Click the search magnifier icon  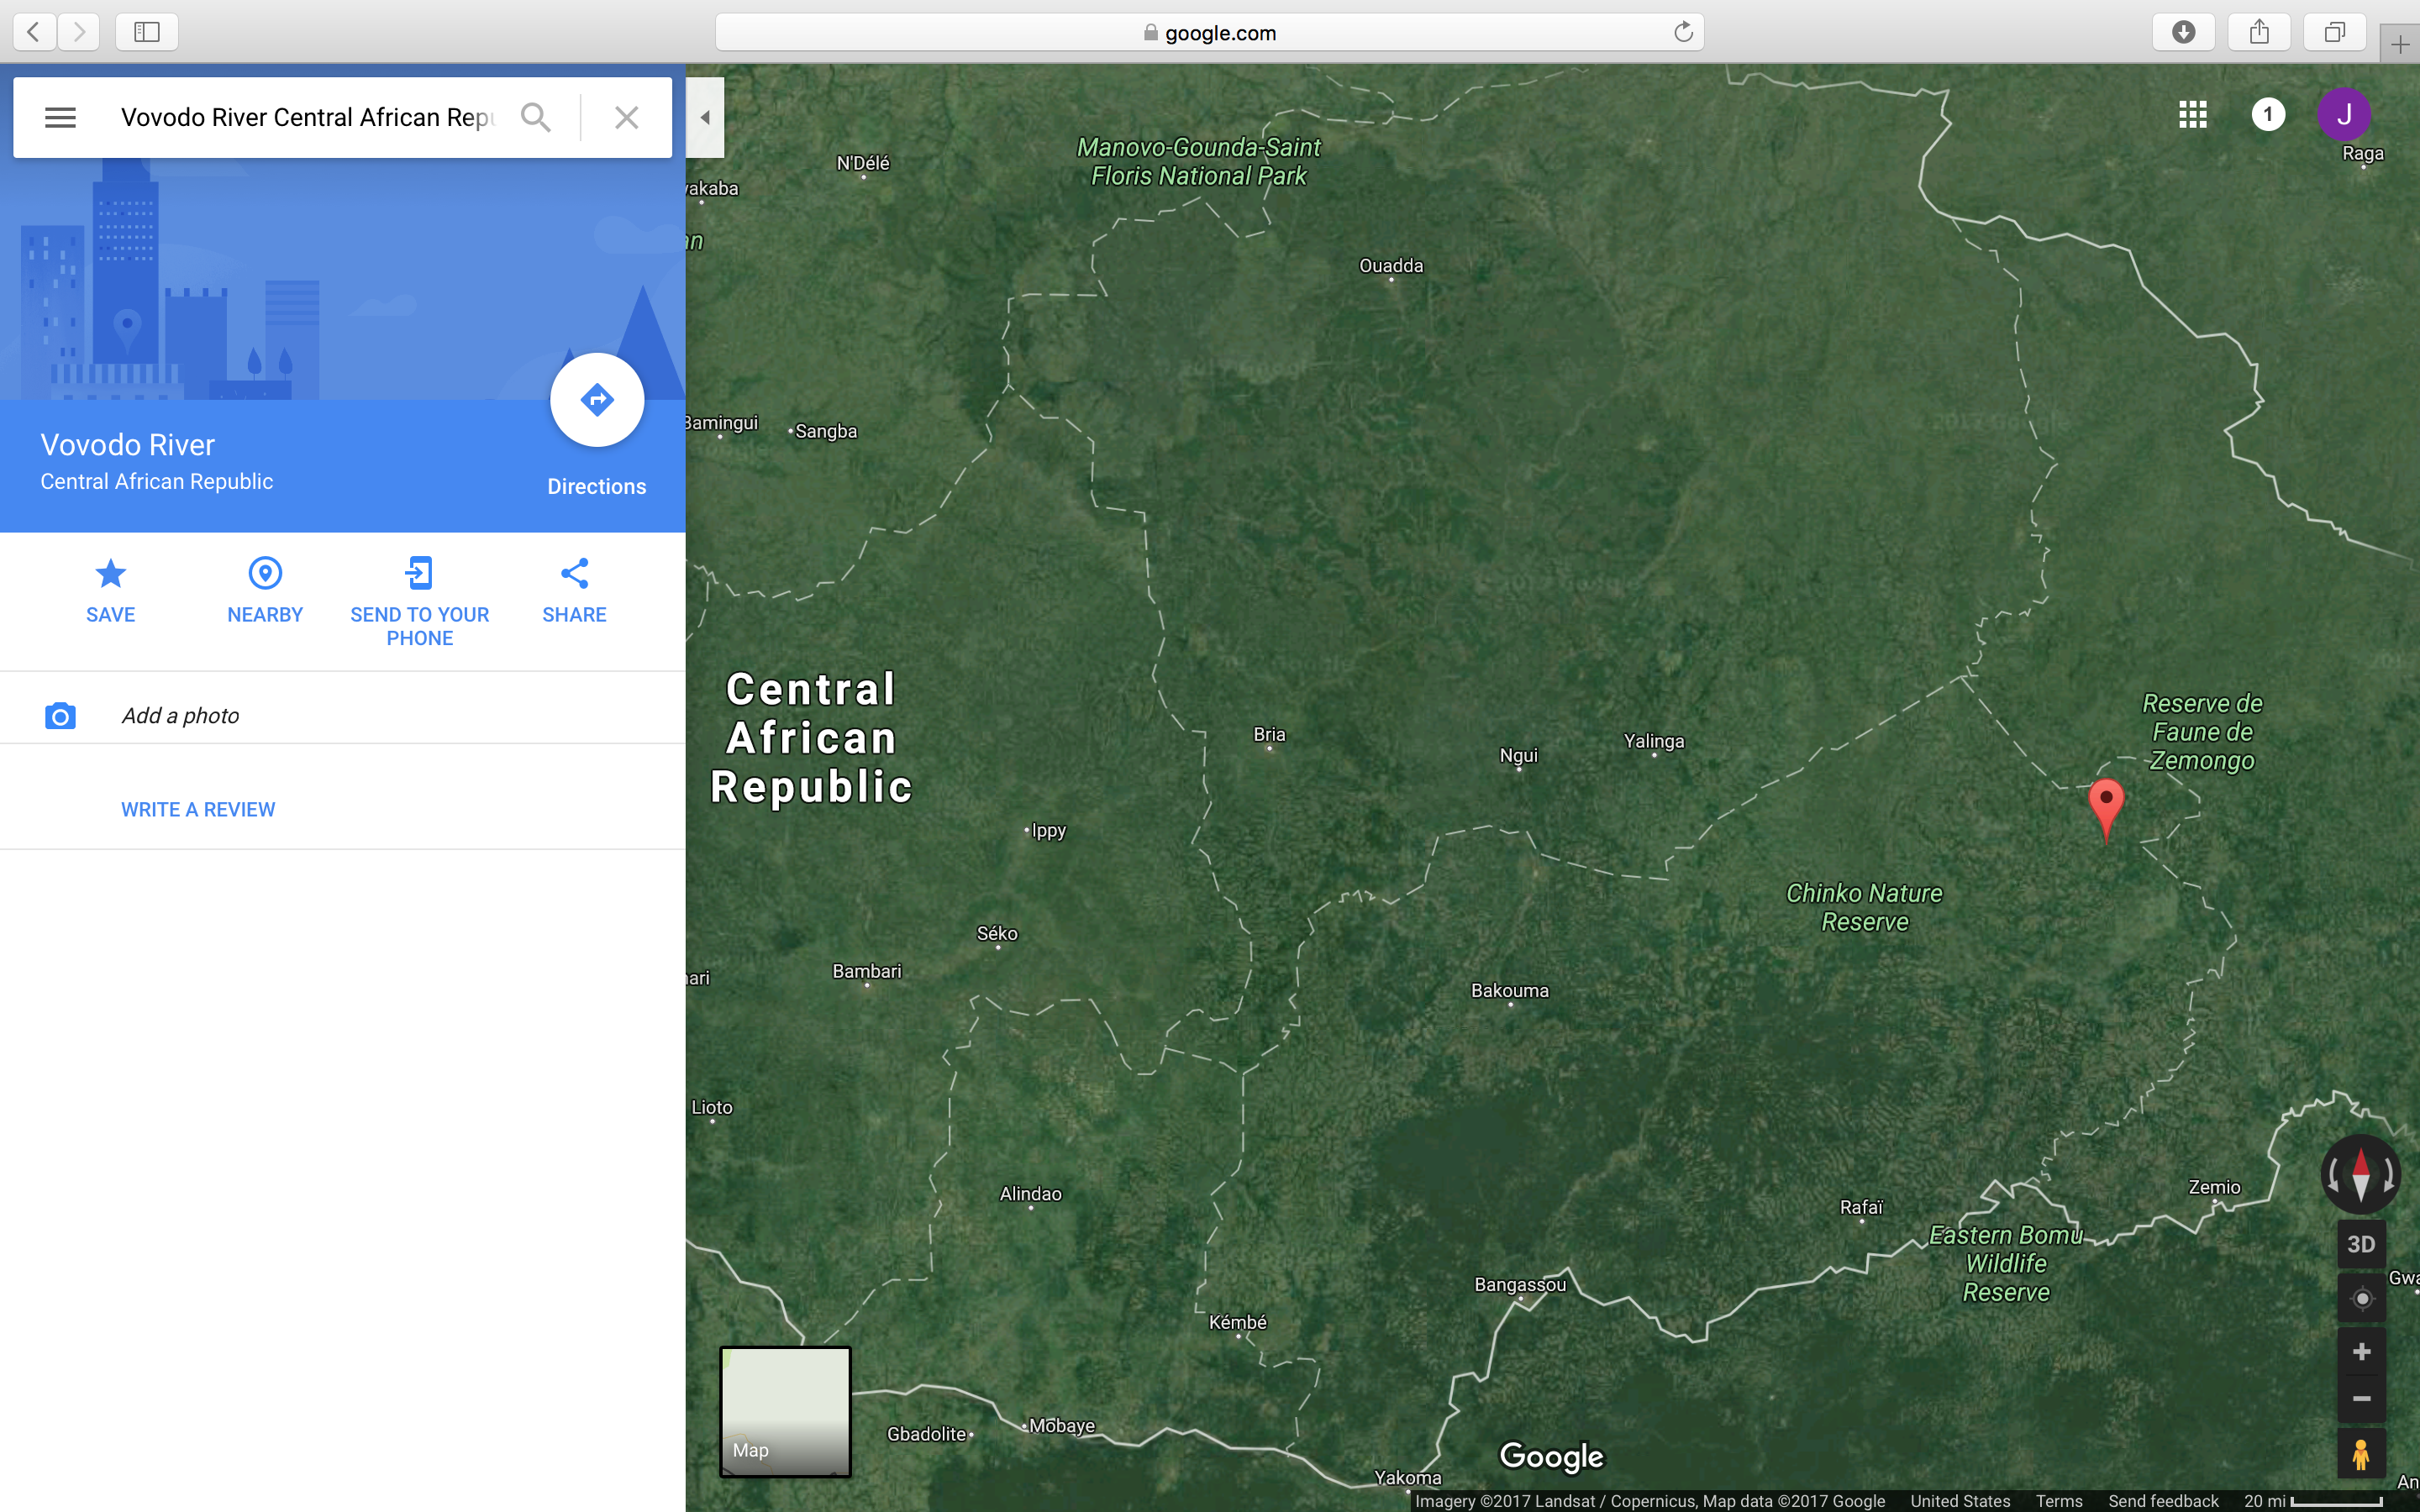click(536, 117)
